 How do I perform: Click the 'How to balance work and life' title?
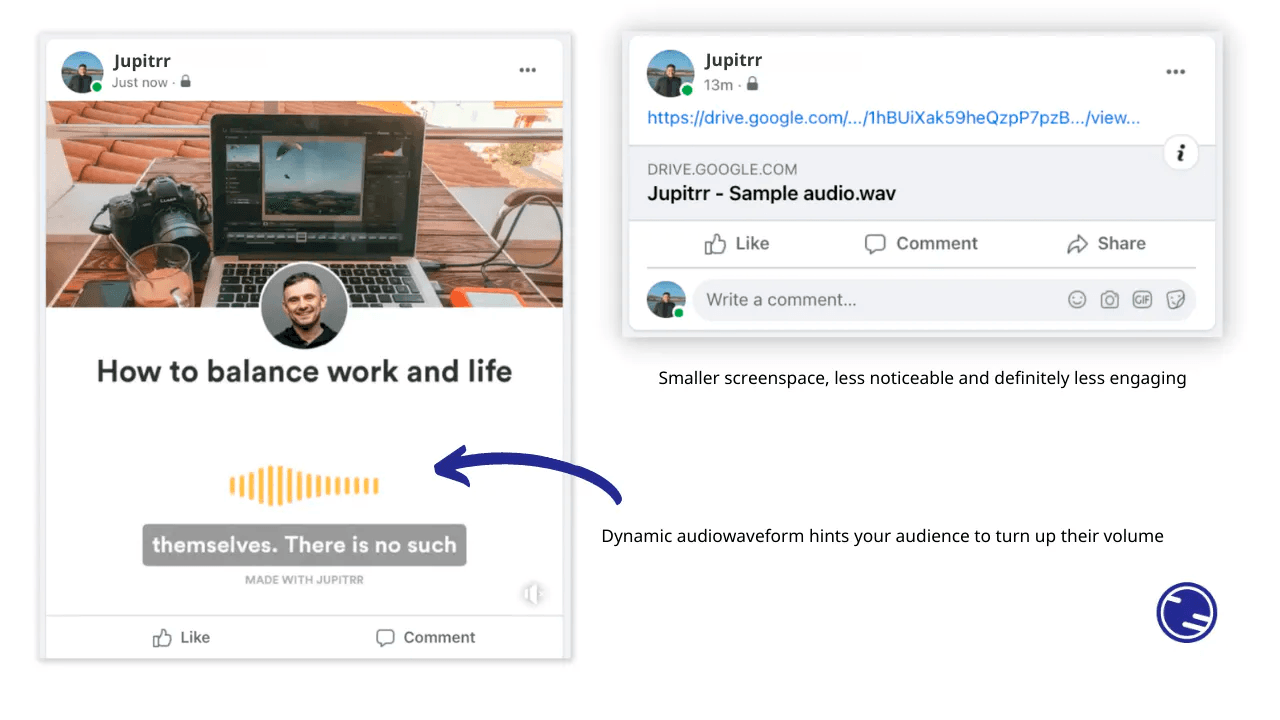(304, 372)
